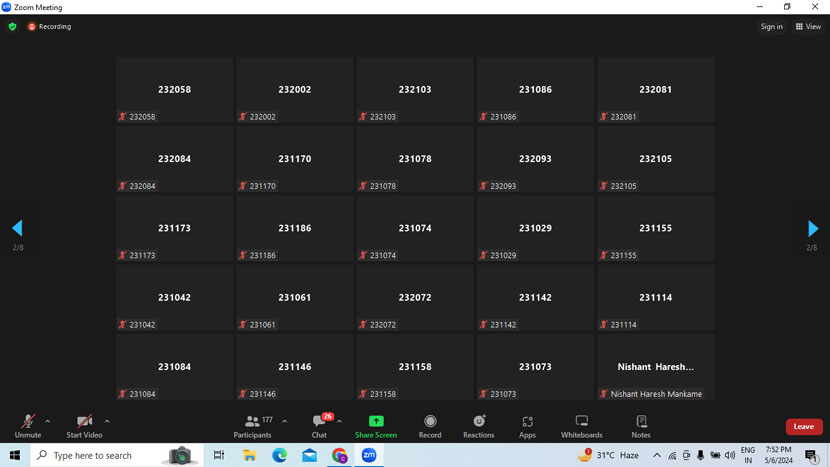Click the green encryption shield icon
The image size is (830, 467).
[12, 27]
